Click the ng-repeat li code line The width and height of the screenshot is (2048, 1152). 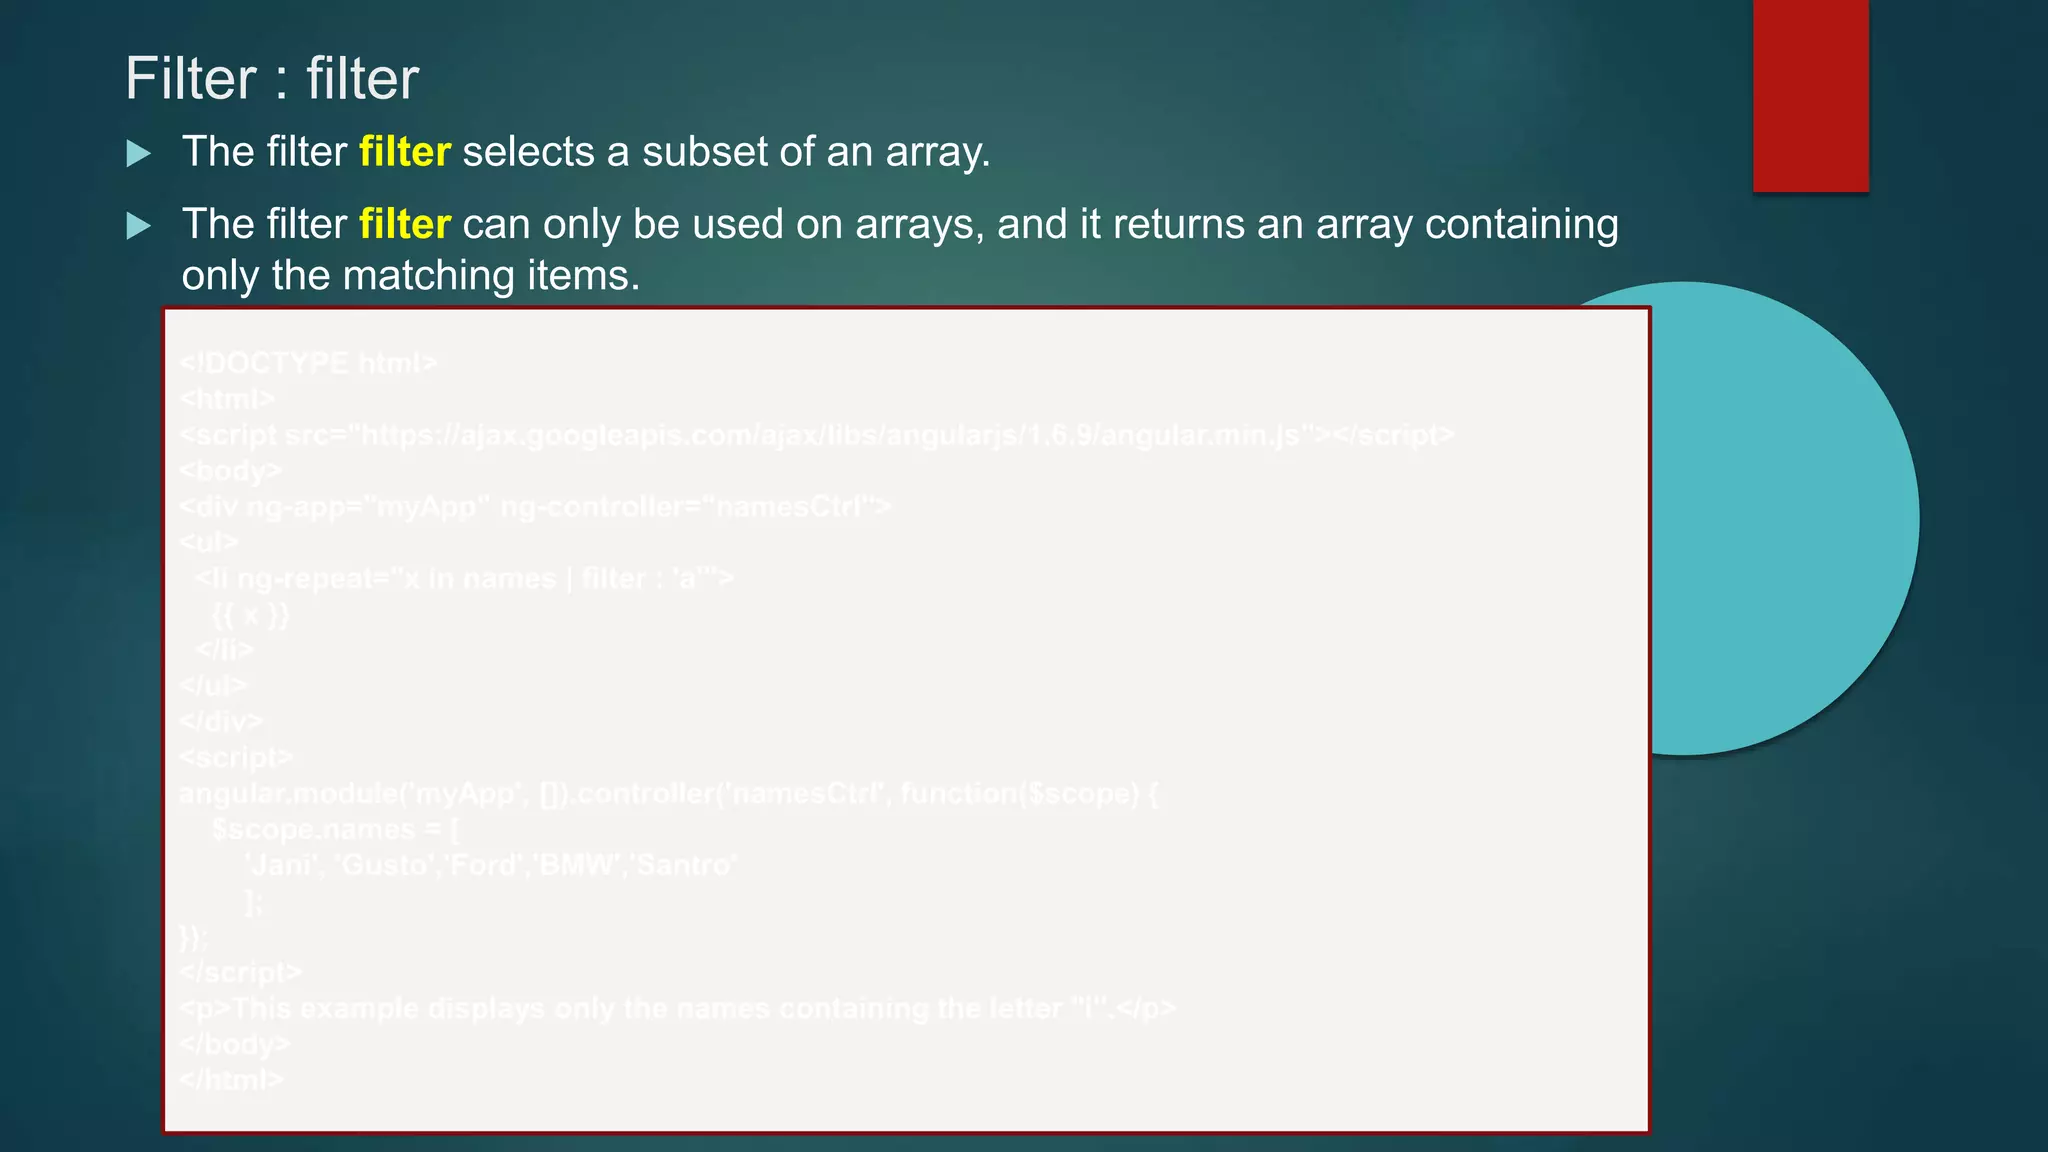coord(464,579)
